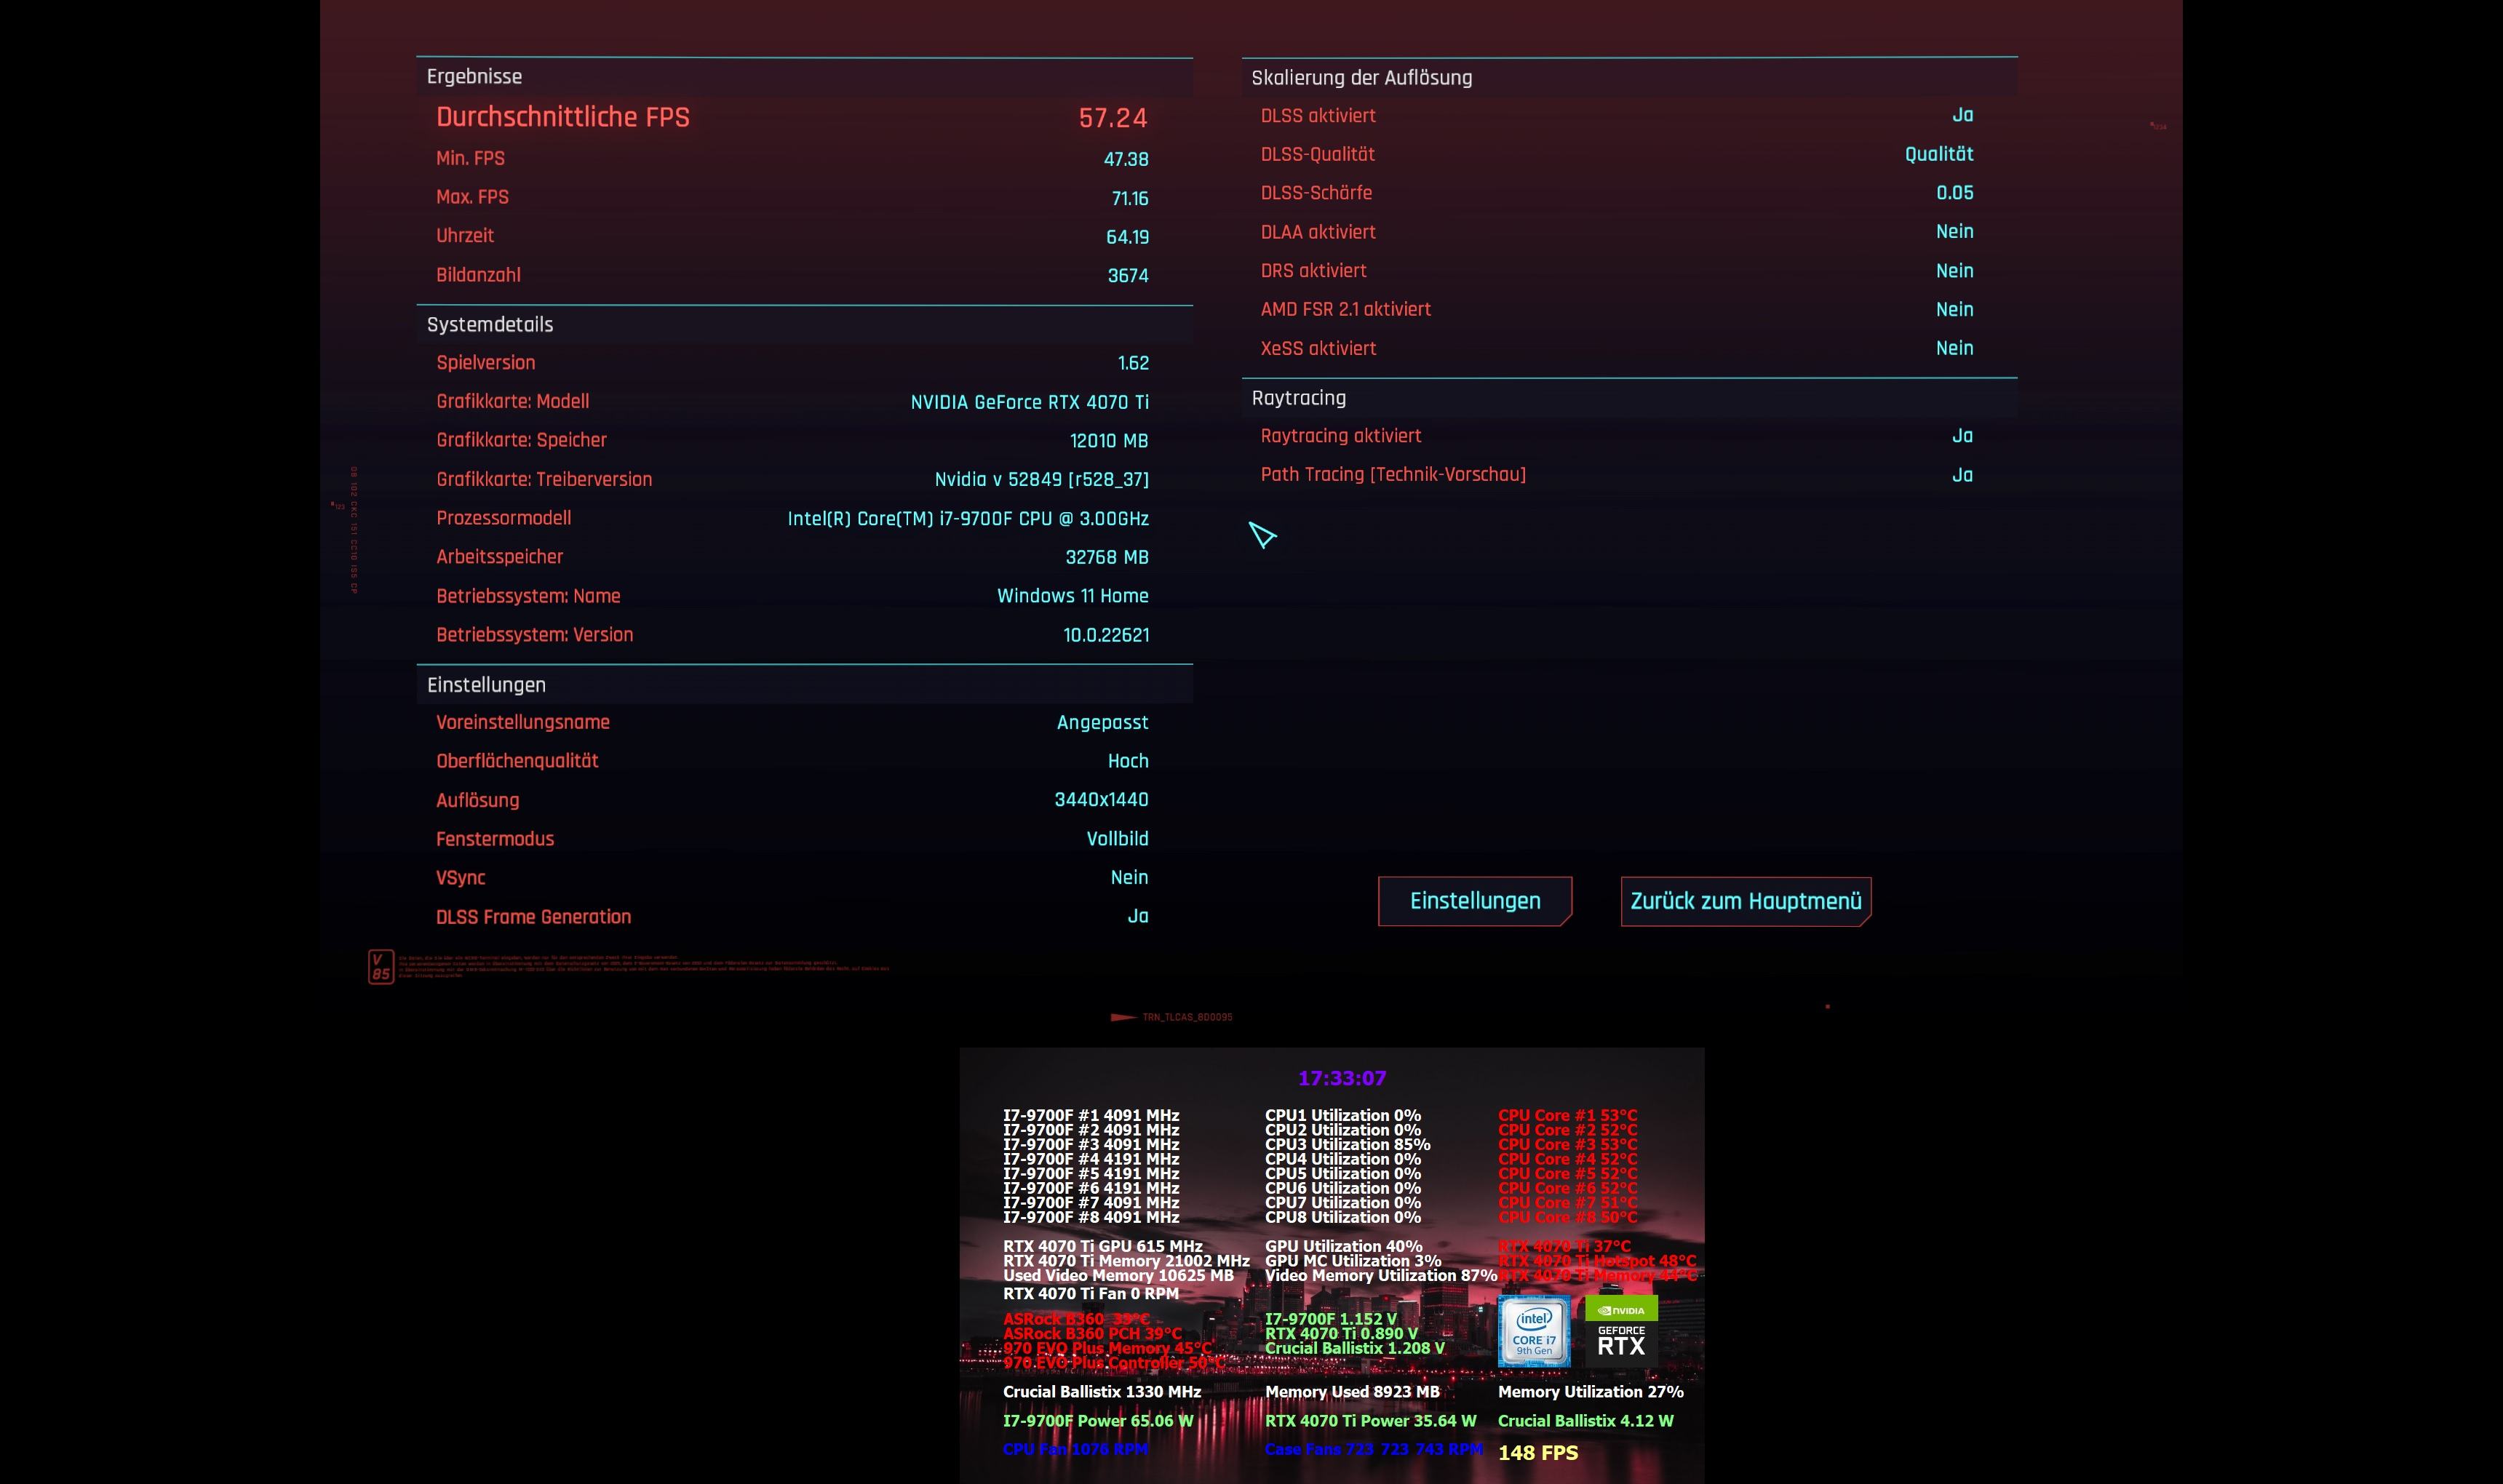Screen dimensions: 2503x1484
Task: Click Video Memory Utilization 87% reading
Action: [x=1380, y=1275]
